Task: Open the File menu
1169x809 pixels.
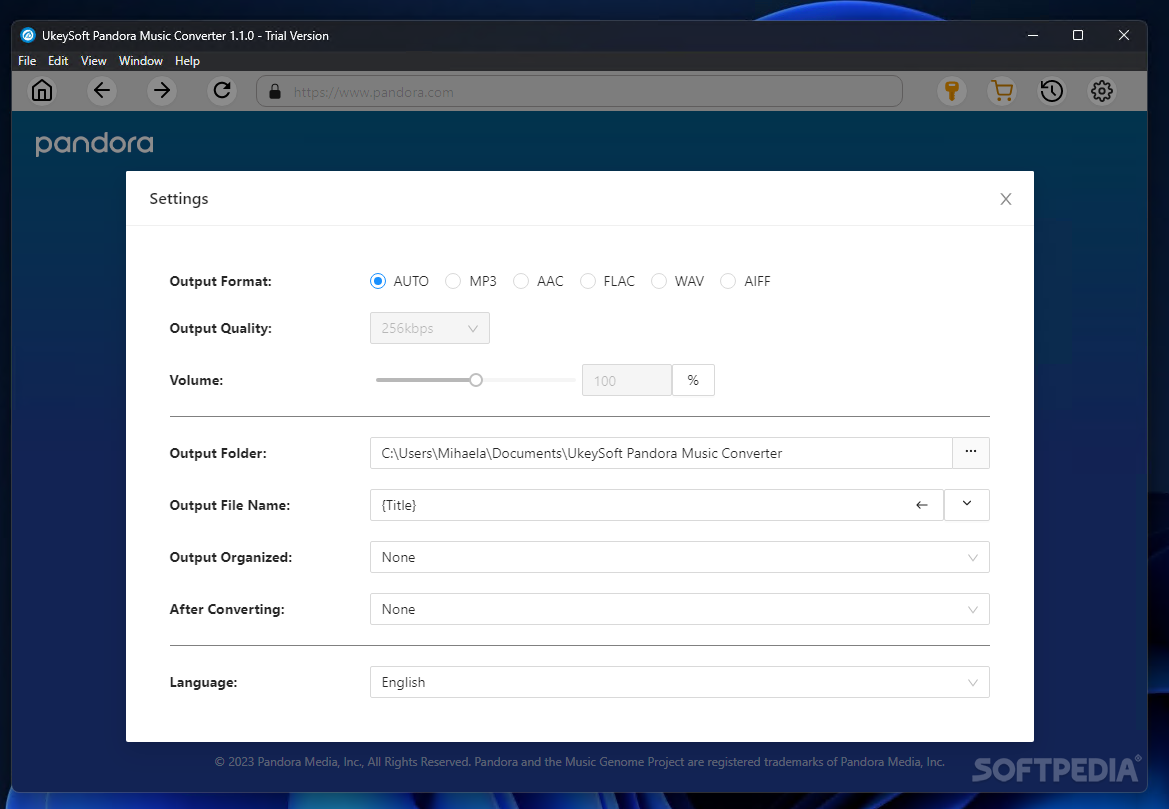Action: (x=27, y=61)
